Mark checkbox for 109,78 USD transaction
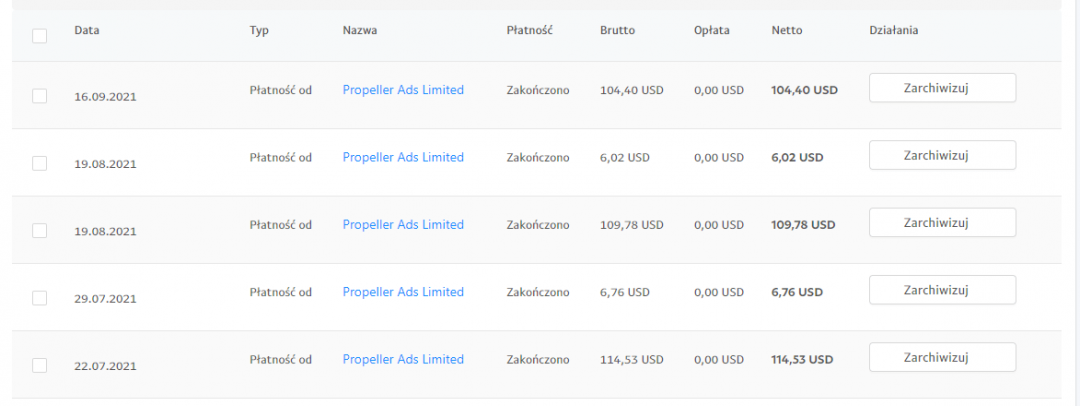The height and width of the screenshot is (406, 1080). [x=39, y=230]
